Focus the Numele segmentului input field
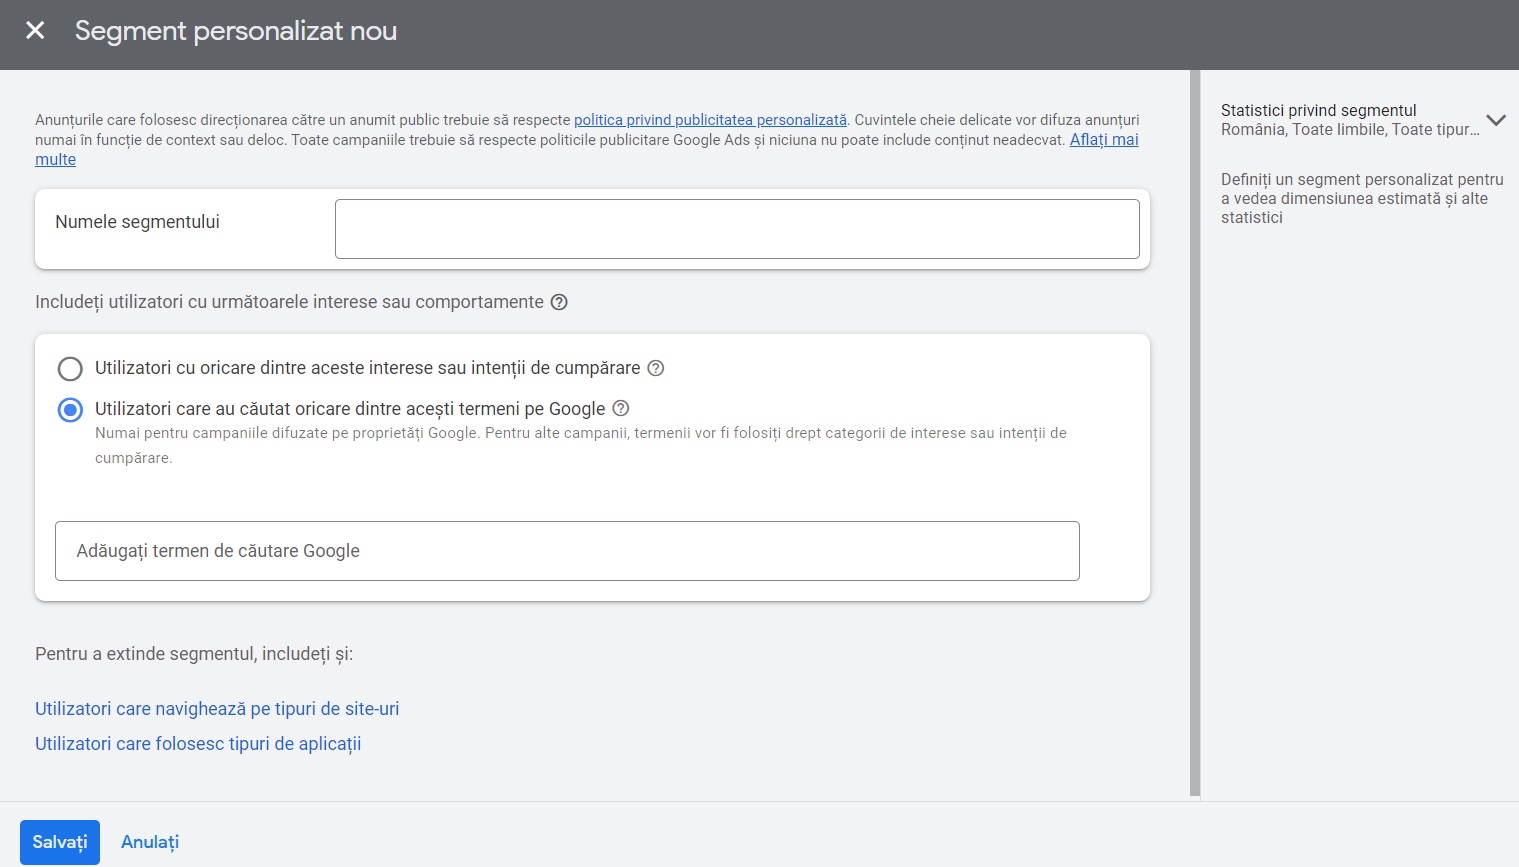 737,229
